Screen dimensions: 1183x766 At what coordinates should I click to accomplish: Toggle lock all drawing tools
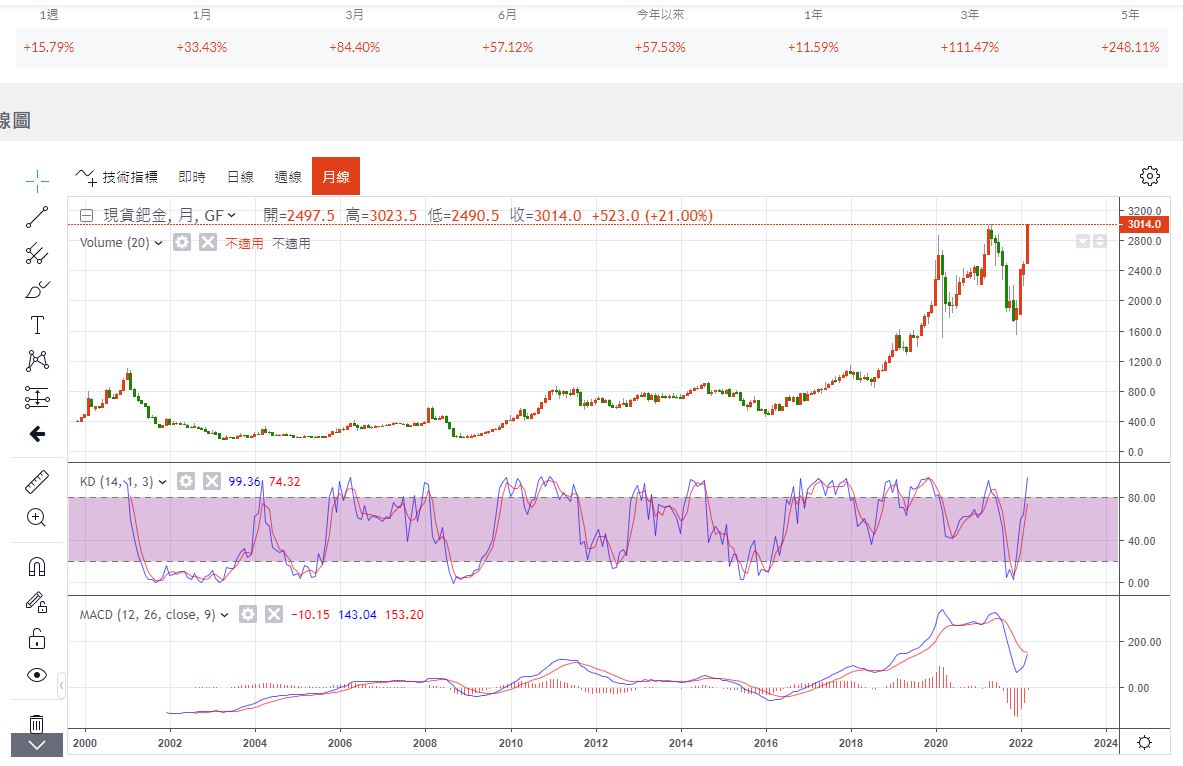37,638
